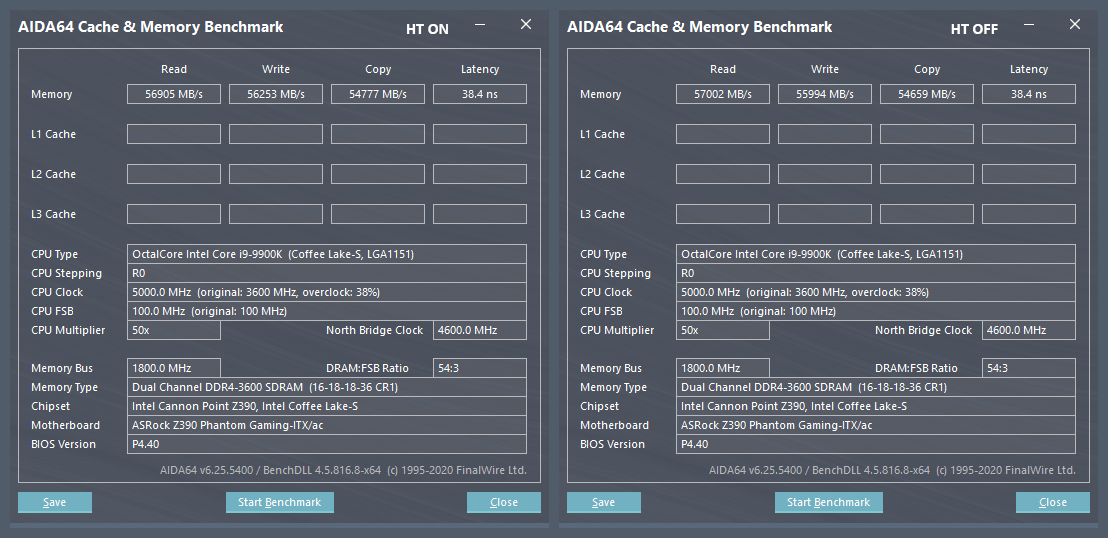
Task: Click Close button in HT OFF window
Action: click(1052, 502)
